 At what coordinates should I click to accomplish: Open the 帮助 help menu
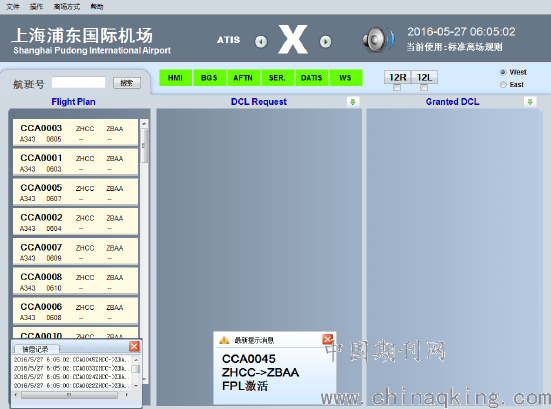pyautogui.click(x=97, y=6)
